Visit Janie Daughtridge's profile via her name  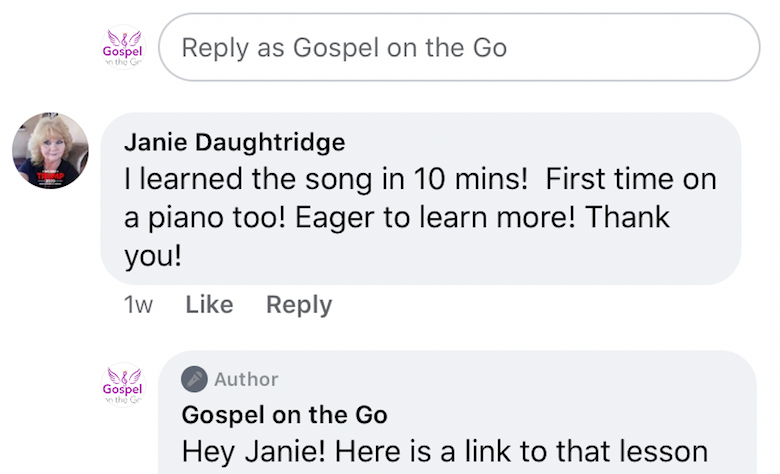coord(235,142)
